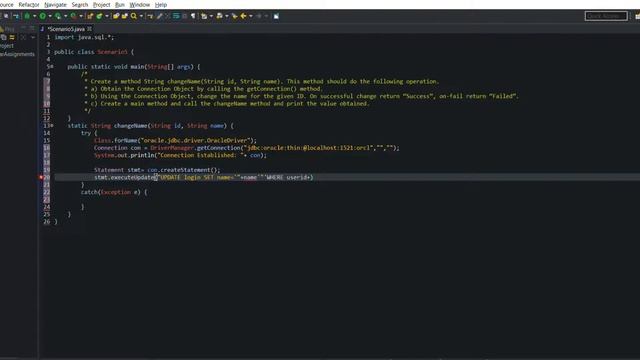
Task: Open Package Explorer view menu arrow
Action: (x=33, y=38)
